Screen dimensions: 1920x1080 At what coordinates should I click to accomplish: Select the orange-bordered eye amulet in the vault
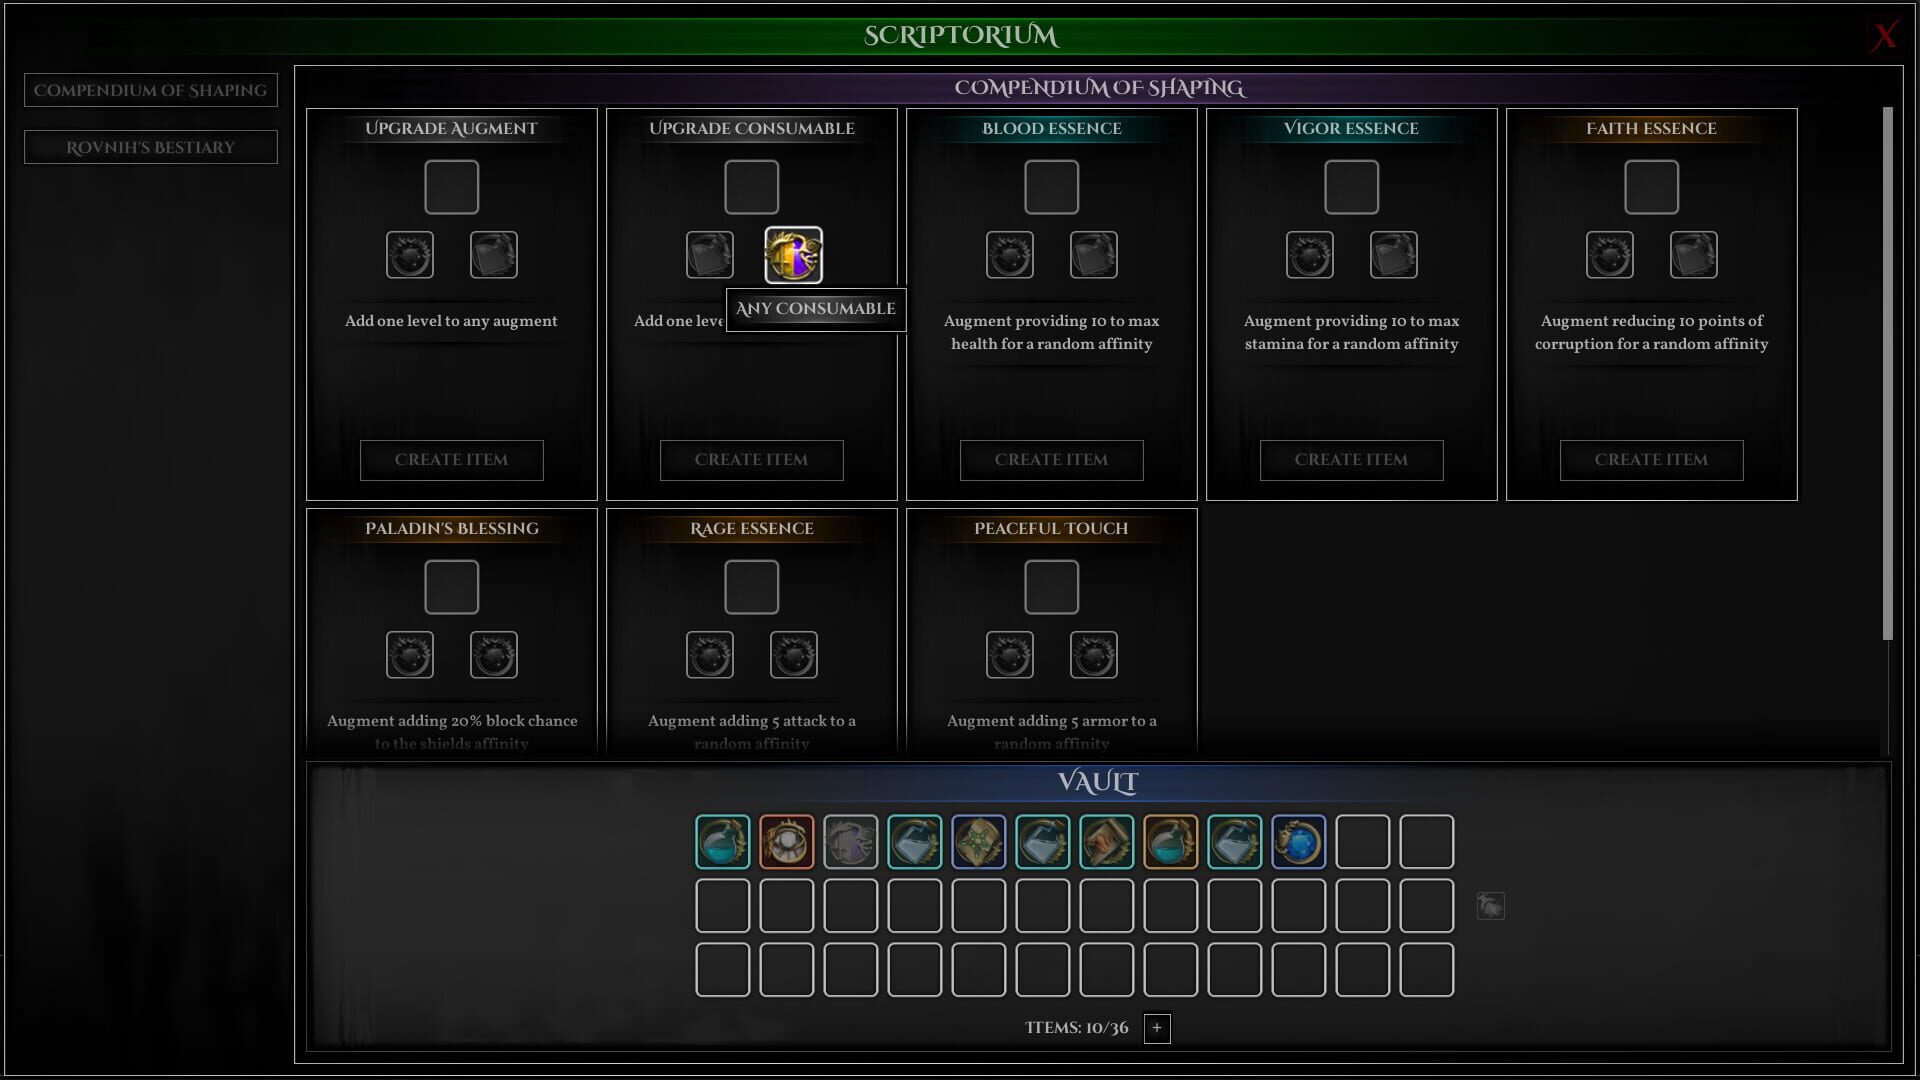[x=786, y=841]
